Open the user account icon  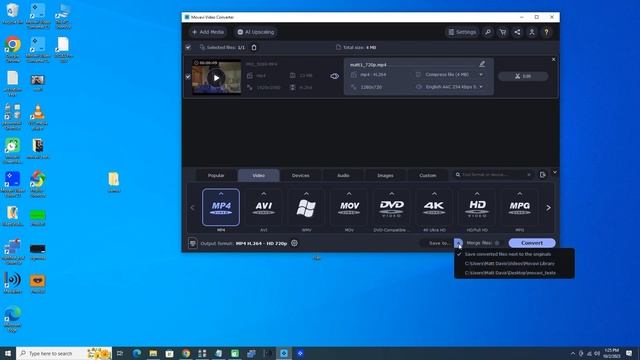532,32
